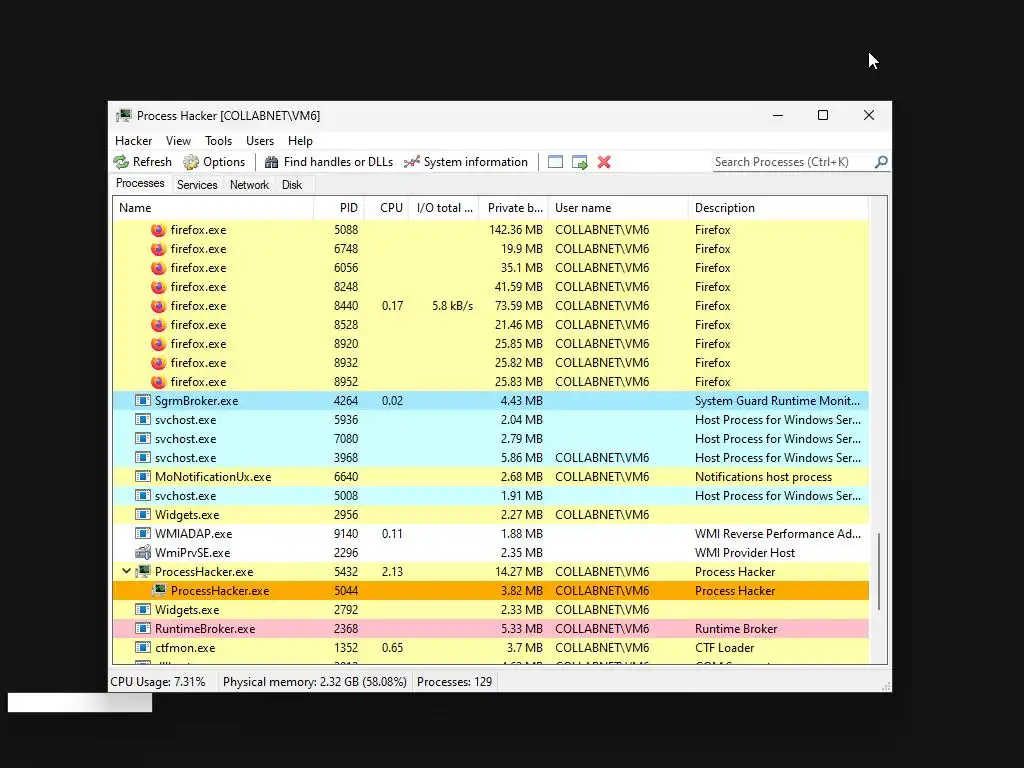
Task: Click Firefox icon for PID 8952
Action: [158, 381]
